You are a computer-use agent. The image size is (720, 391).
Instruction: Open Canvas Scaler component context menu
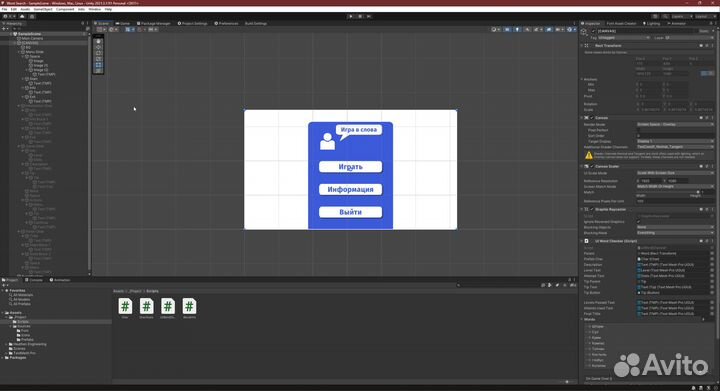pos(712,167)
